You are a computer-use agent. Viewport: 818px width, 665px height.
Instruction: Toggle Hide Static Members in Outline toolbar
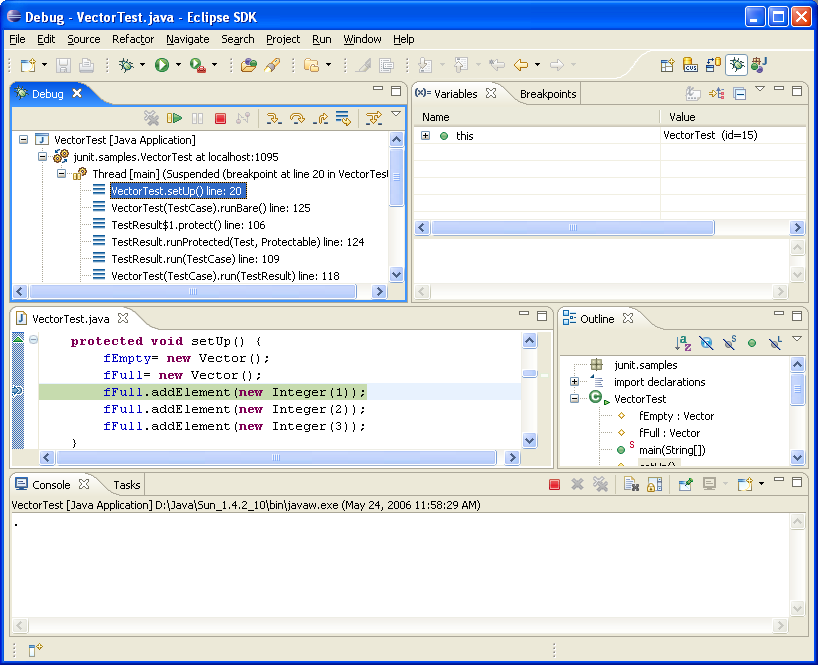[x=729, y=343]
